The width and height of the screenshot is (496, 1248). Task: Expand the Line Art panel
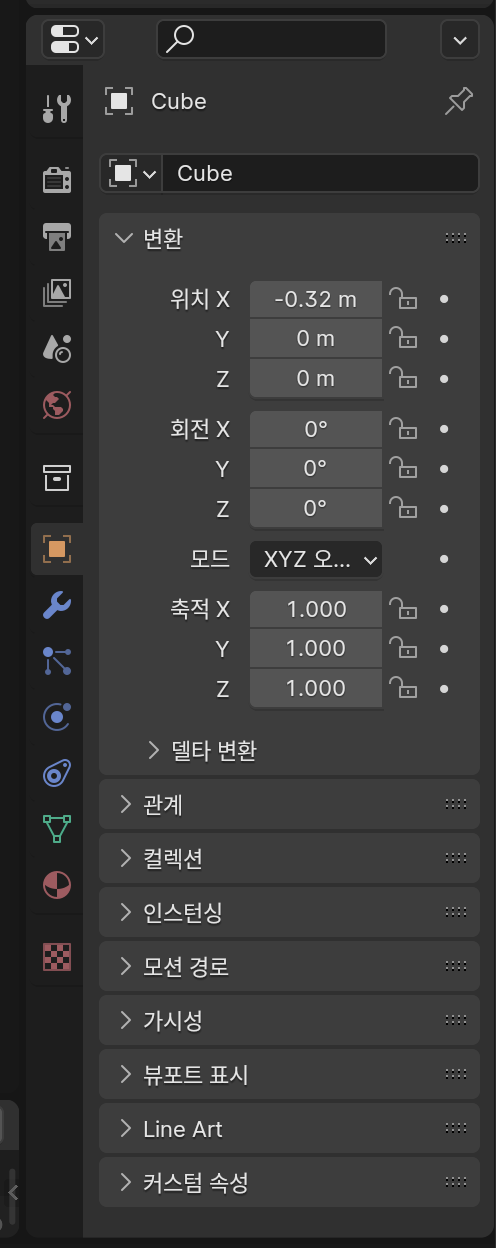click(289, 1129)
